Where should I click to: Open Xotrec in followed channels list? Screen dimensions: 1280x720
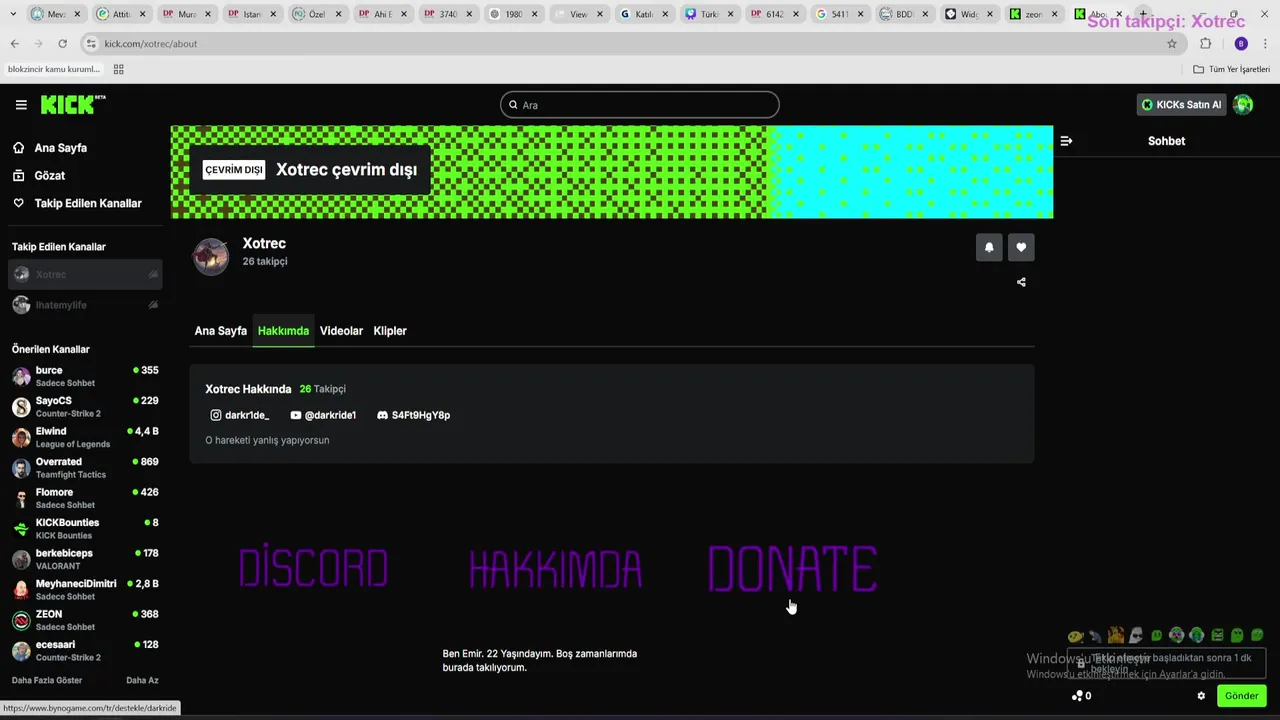click(85, 274)
